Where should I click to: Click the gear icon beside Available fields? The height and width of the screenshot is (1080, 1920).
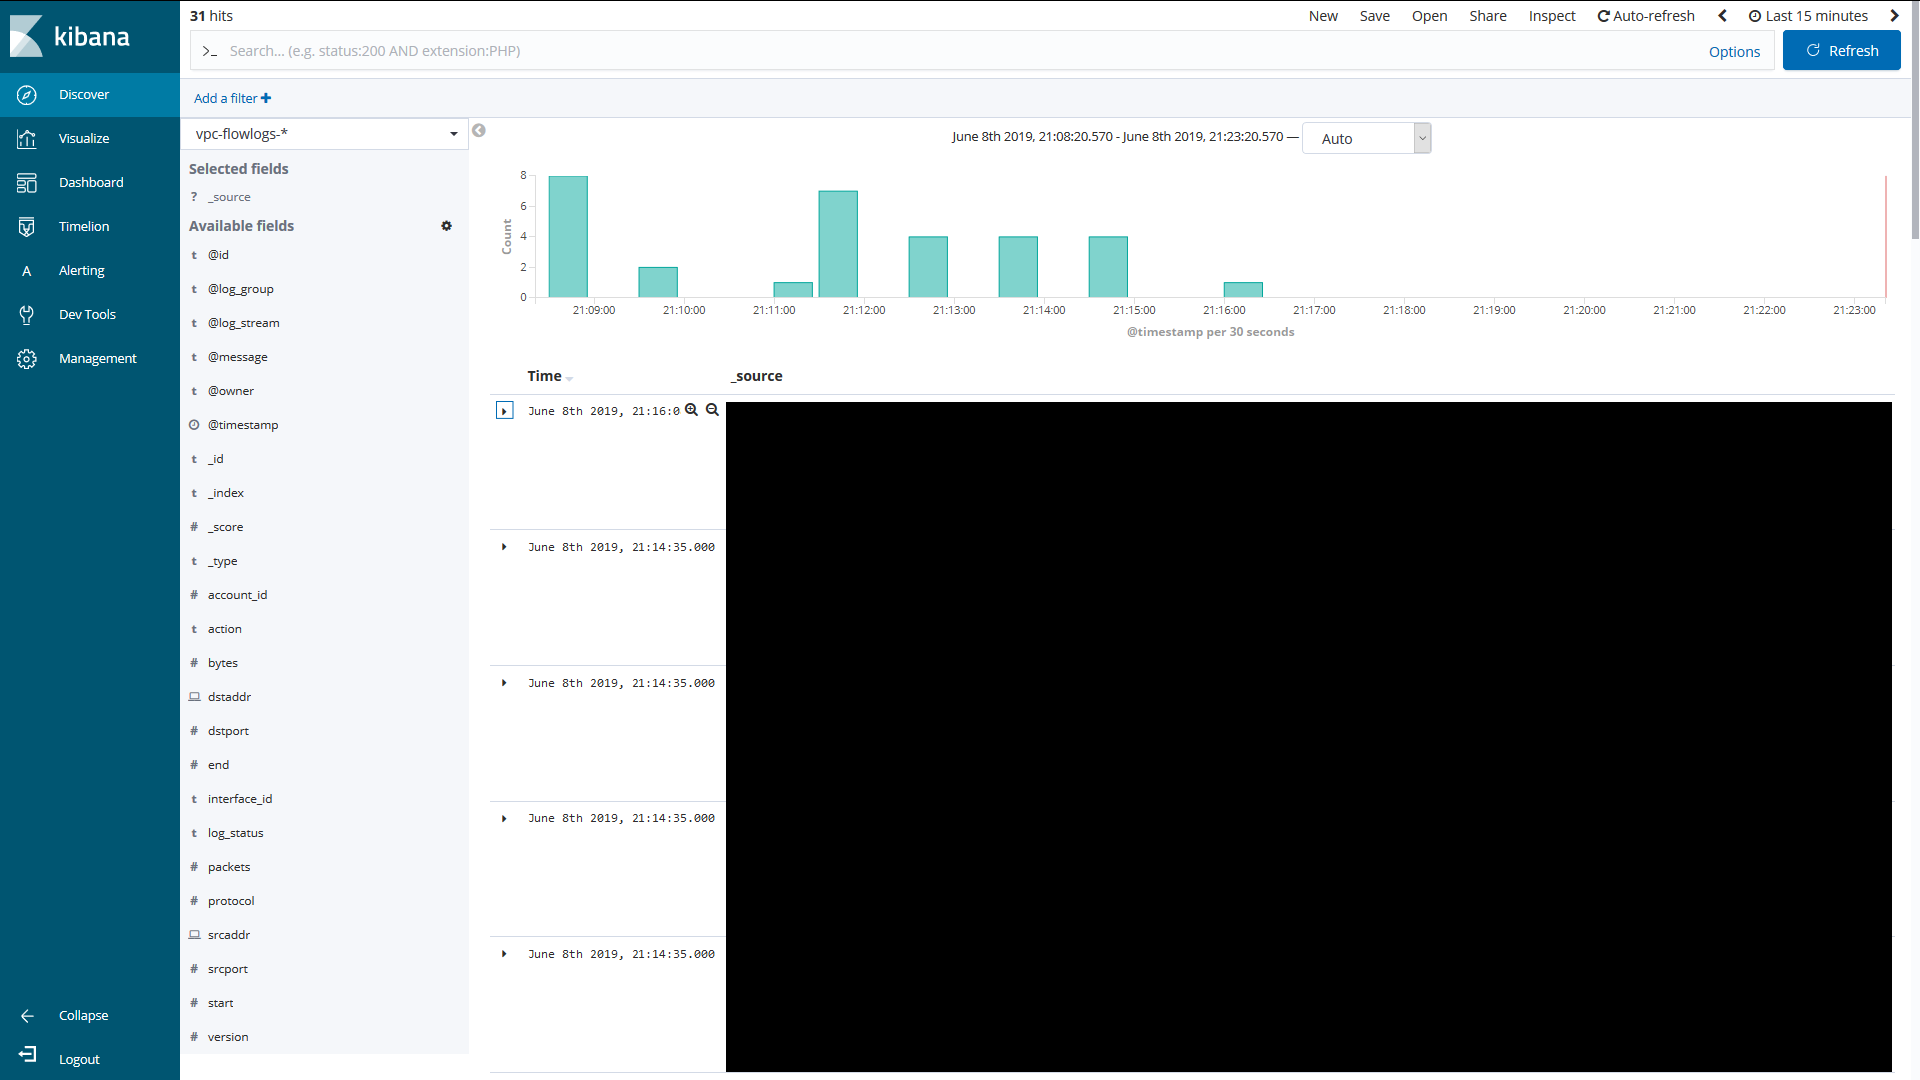pyautogui.click(x=447, y=226)
